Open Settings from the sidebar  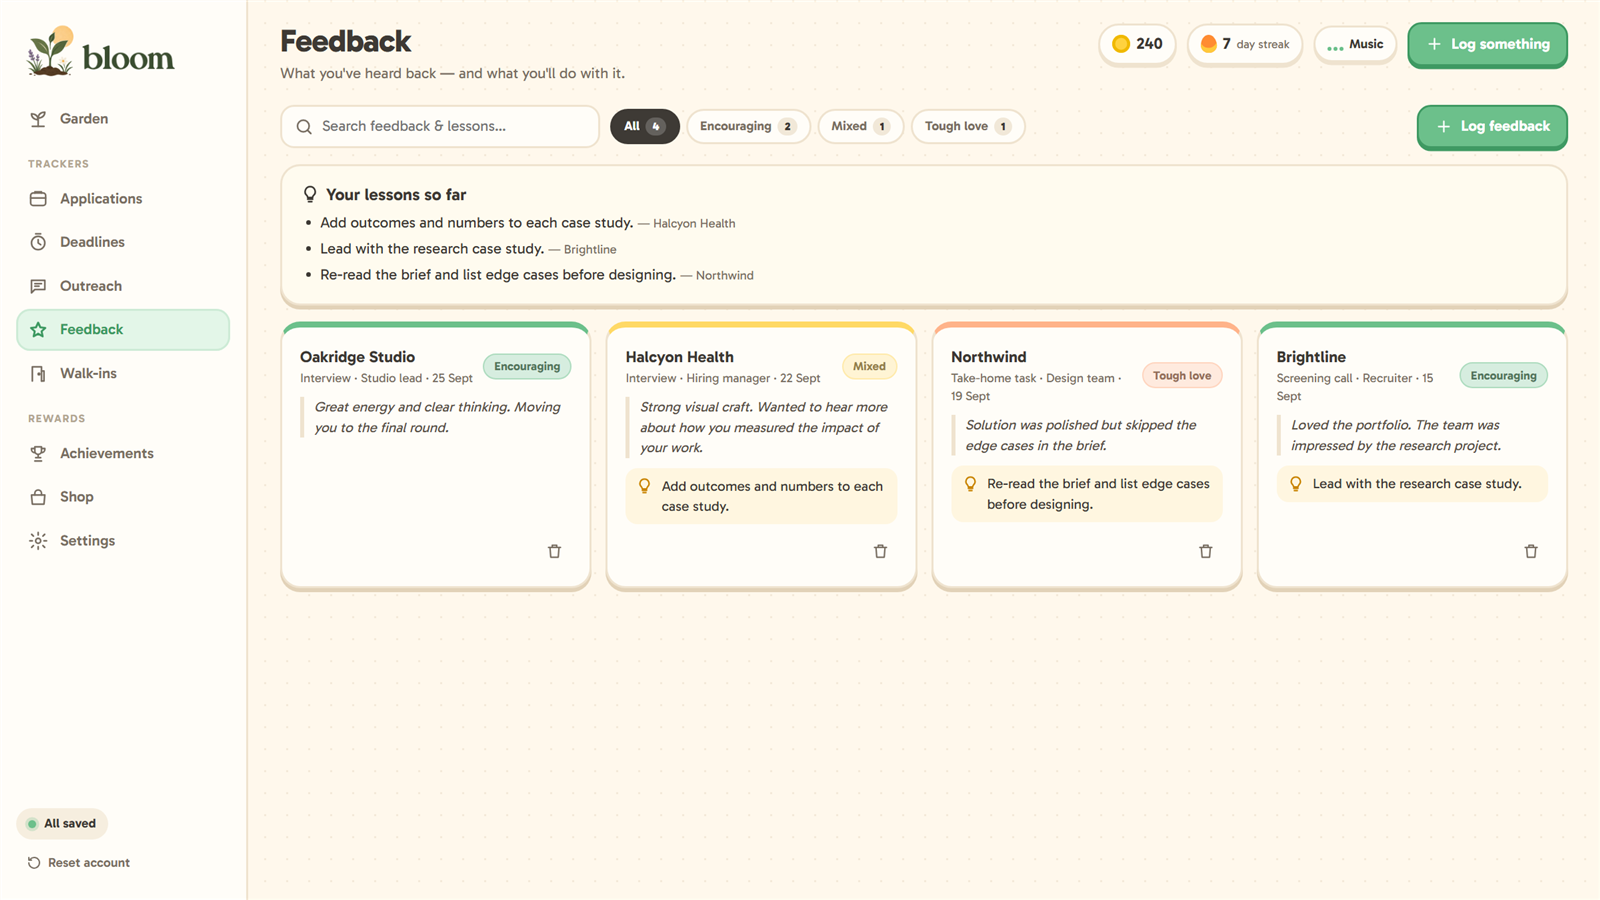[x=123, y=541]
